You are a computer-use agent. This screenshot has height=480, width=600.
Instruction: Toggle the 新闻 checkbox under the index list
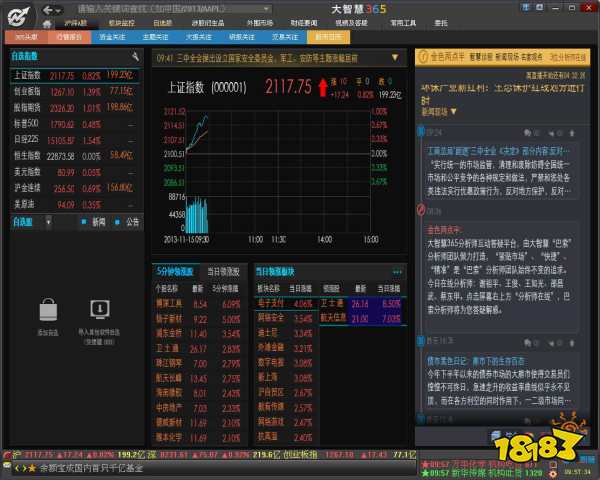(x=85, y=222)
